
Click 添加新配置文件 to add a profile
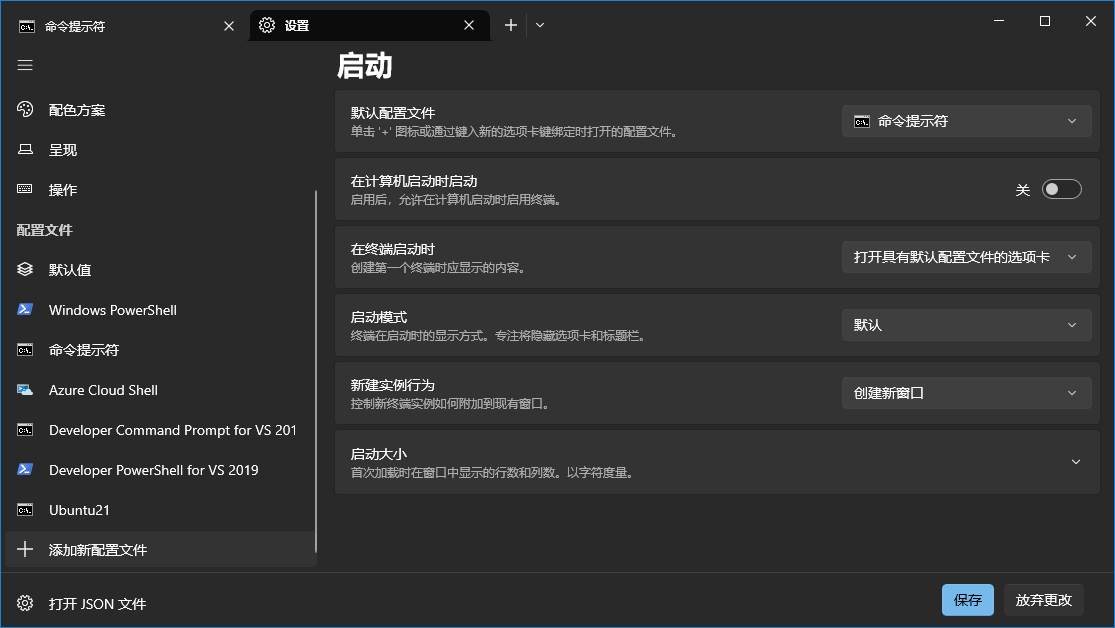click(x=159, y=549)
